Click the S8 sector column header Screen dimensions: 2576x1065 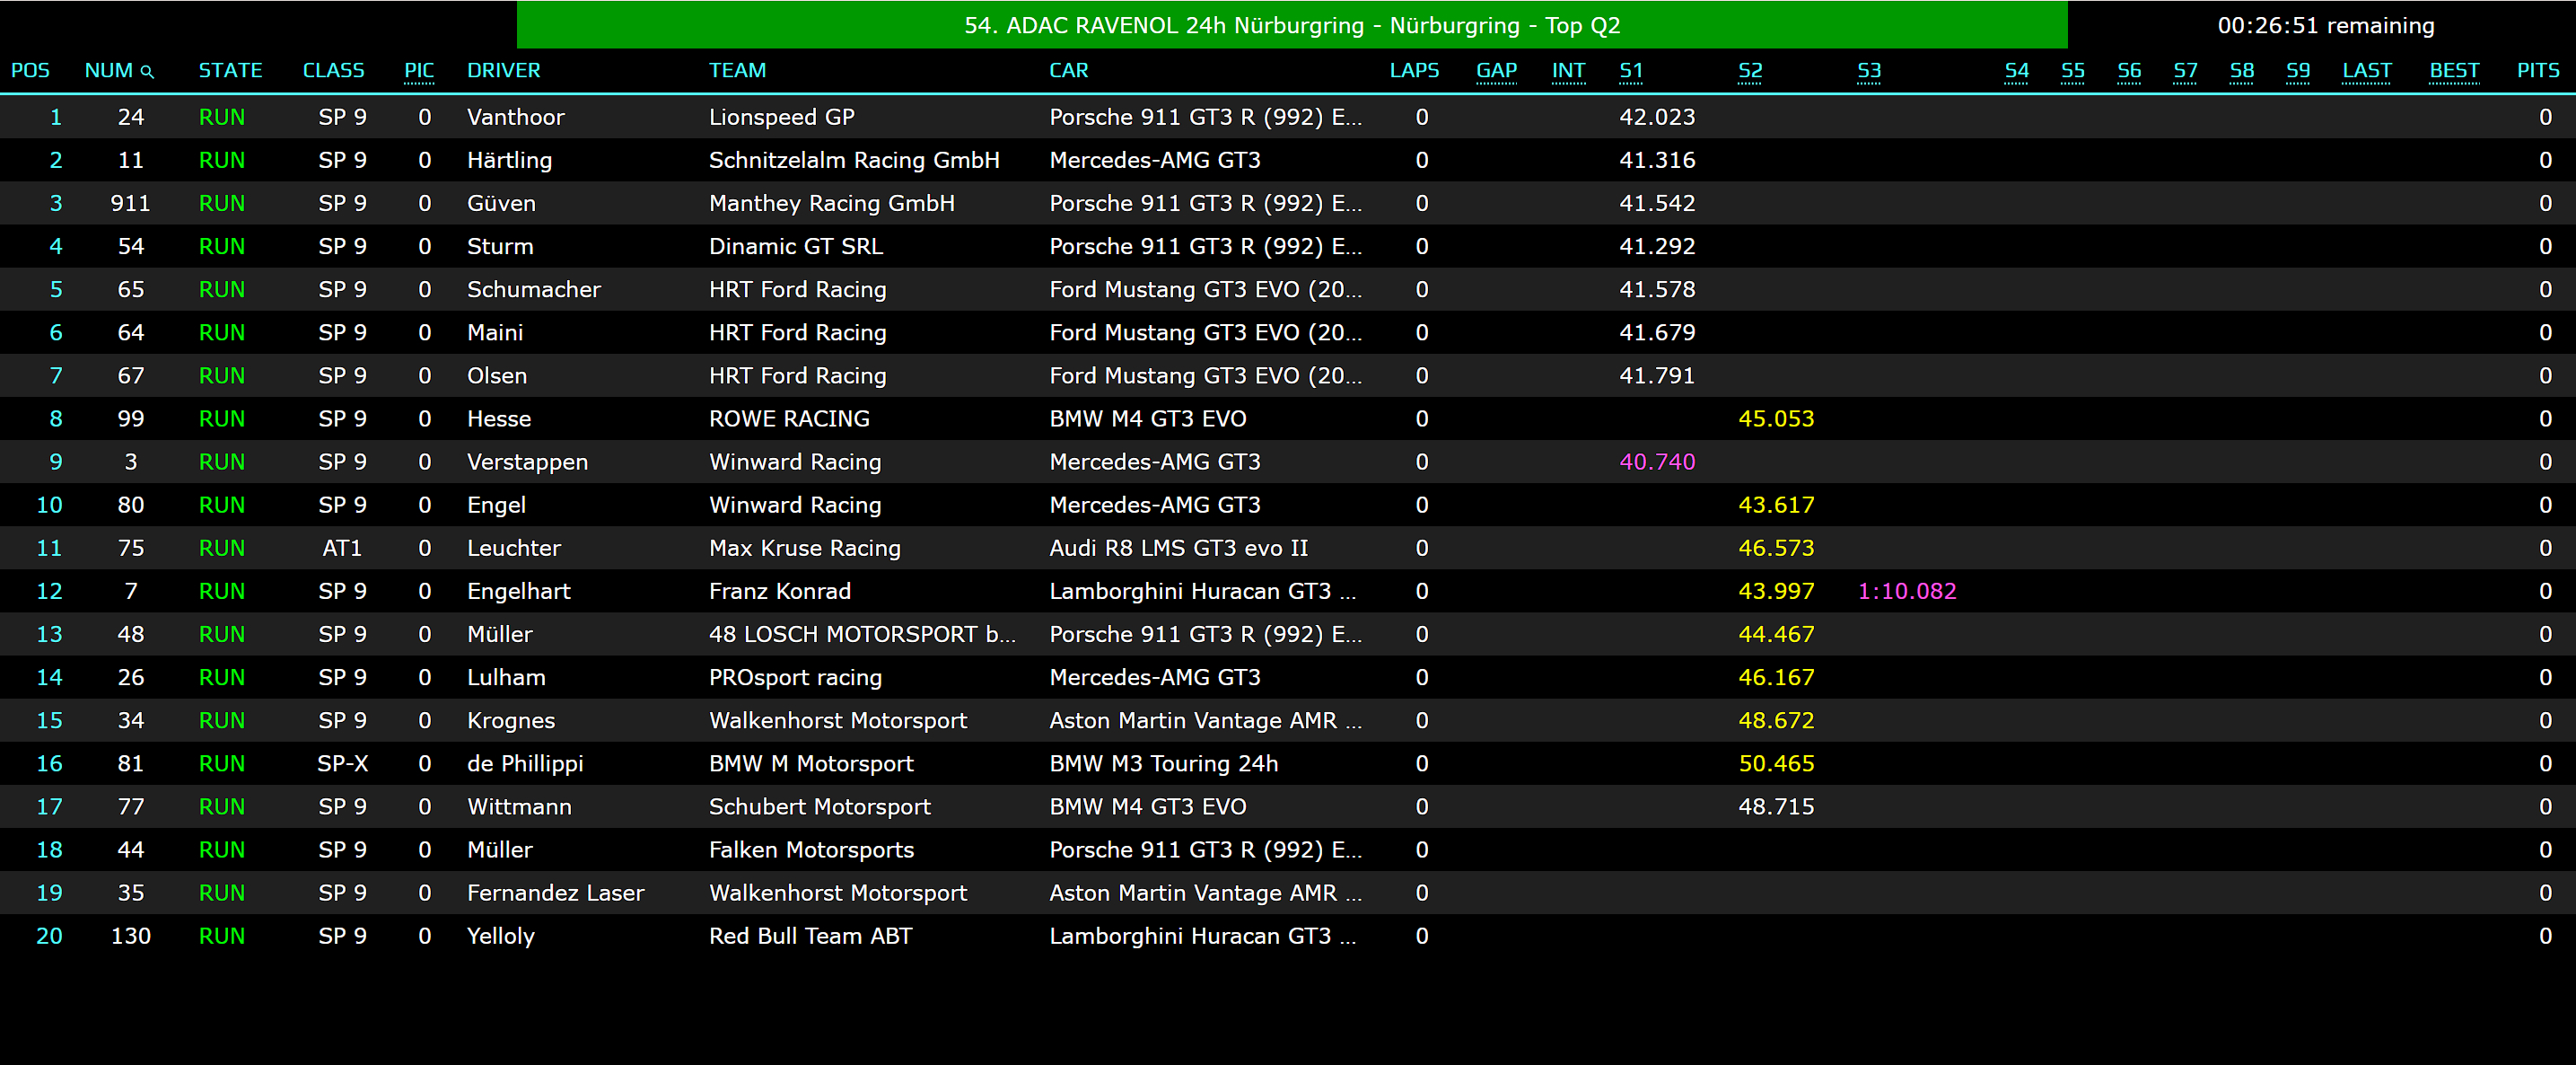point(2242,71)
